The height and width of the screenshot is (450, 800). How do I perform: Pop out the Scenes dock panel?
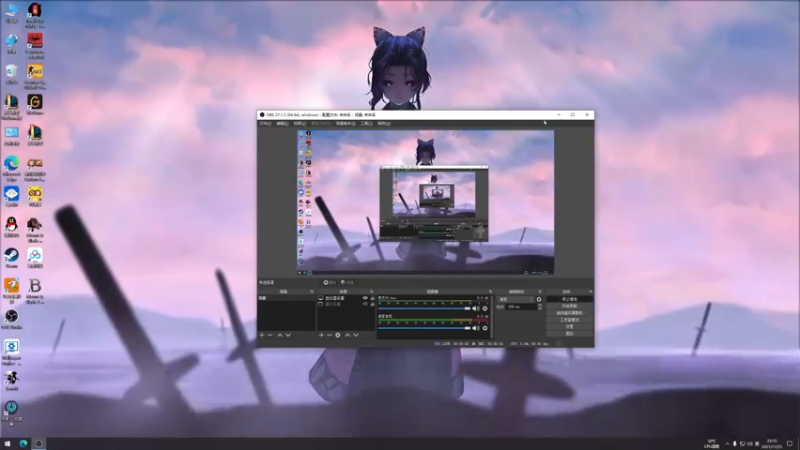[x=312, y=292]
